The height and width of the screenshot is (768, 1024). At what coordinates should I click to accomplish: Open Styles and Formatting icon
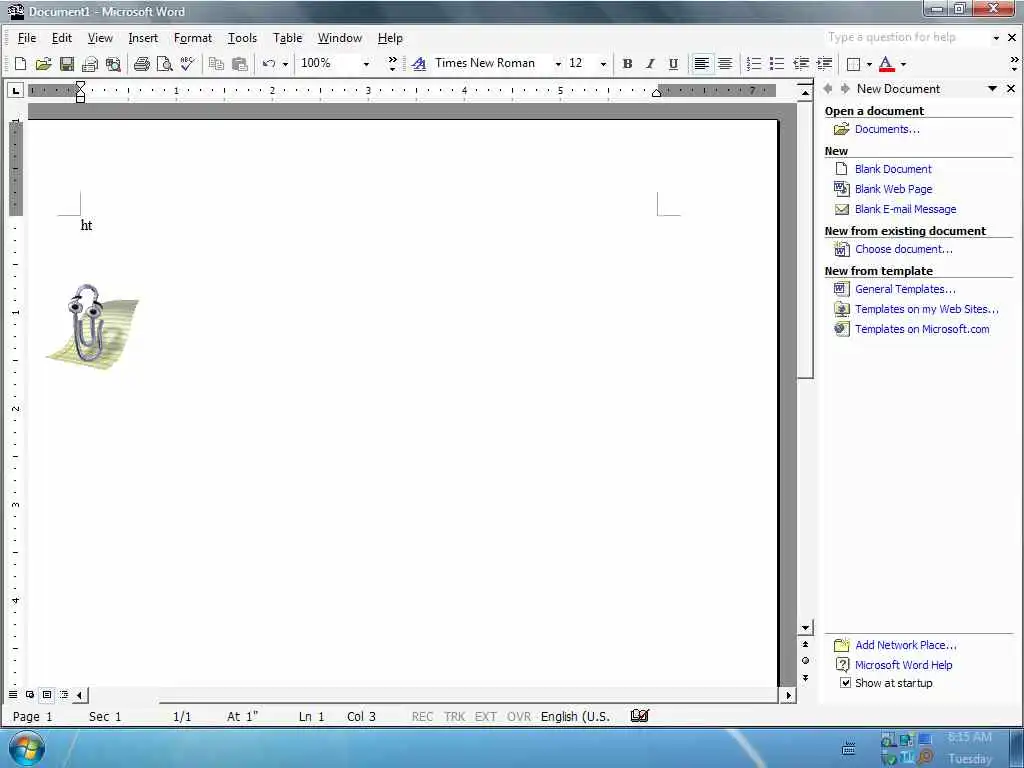(419, 63)
